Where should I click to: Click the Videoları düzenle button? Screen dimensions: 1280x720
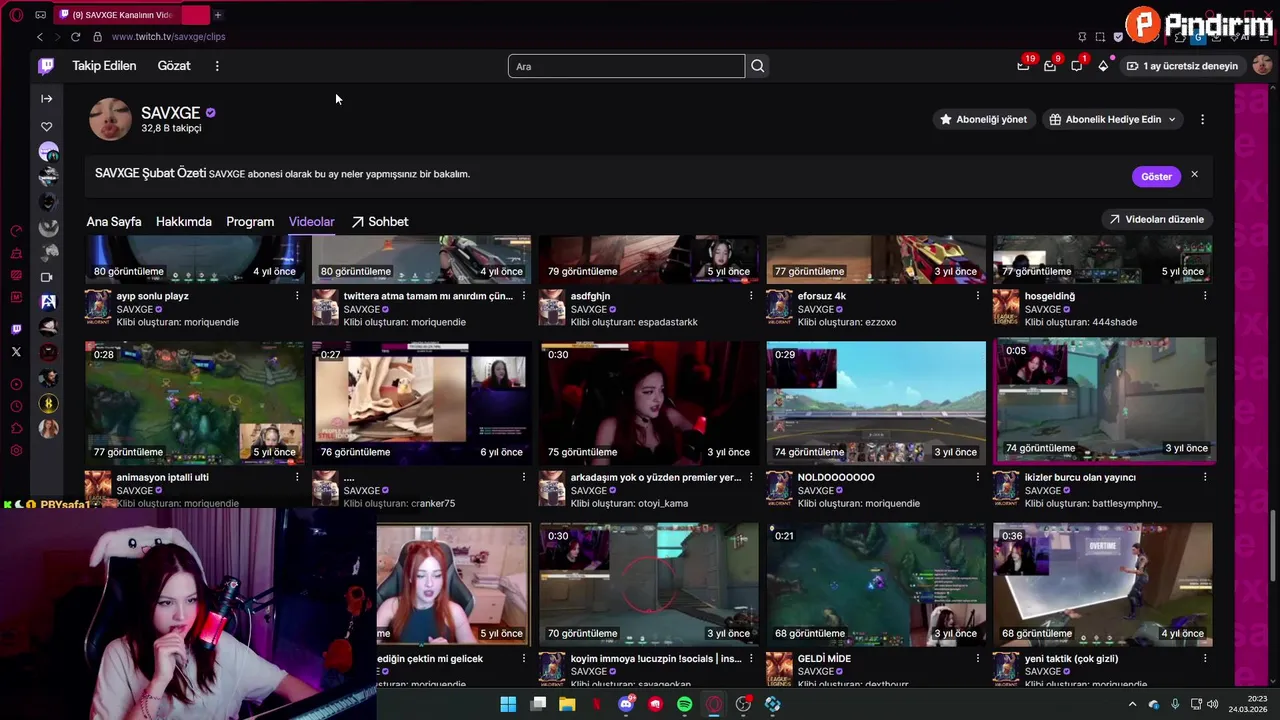tap(1157, 219)
